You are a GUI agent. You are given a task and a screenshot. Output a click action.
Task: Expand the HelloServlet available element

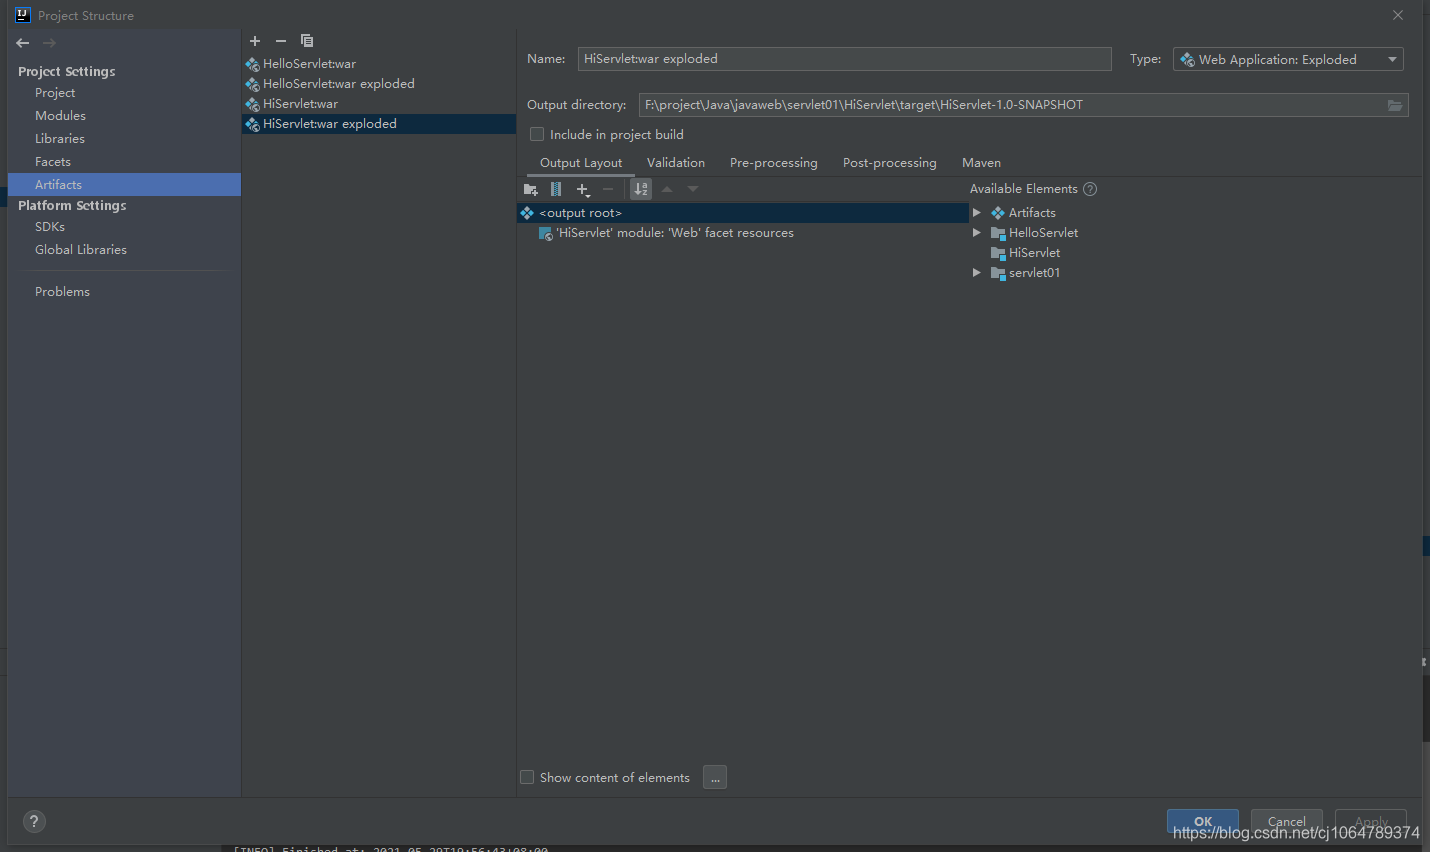tap(977, 233)
